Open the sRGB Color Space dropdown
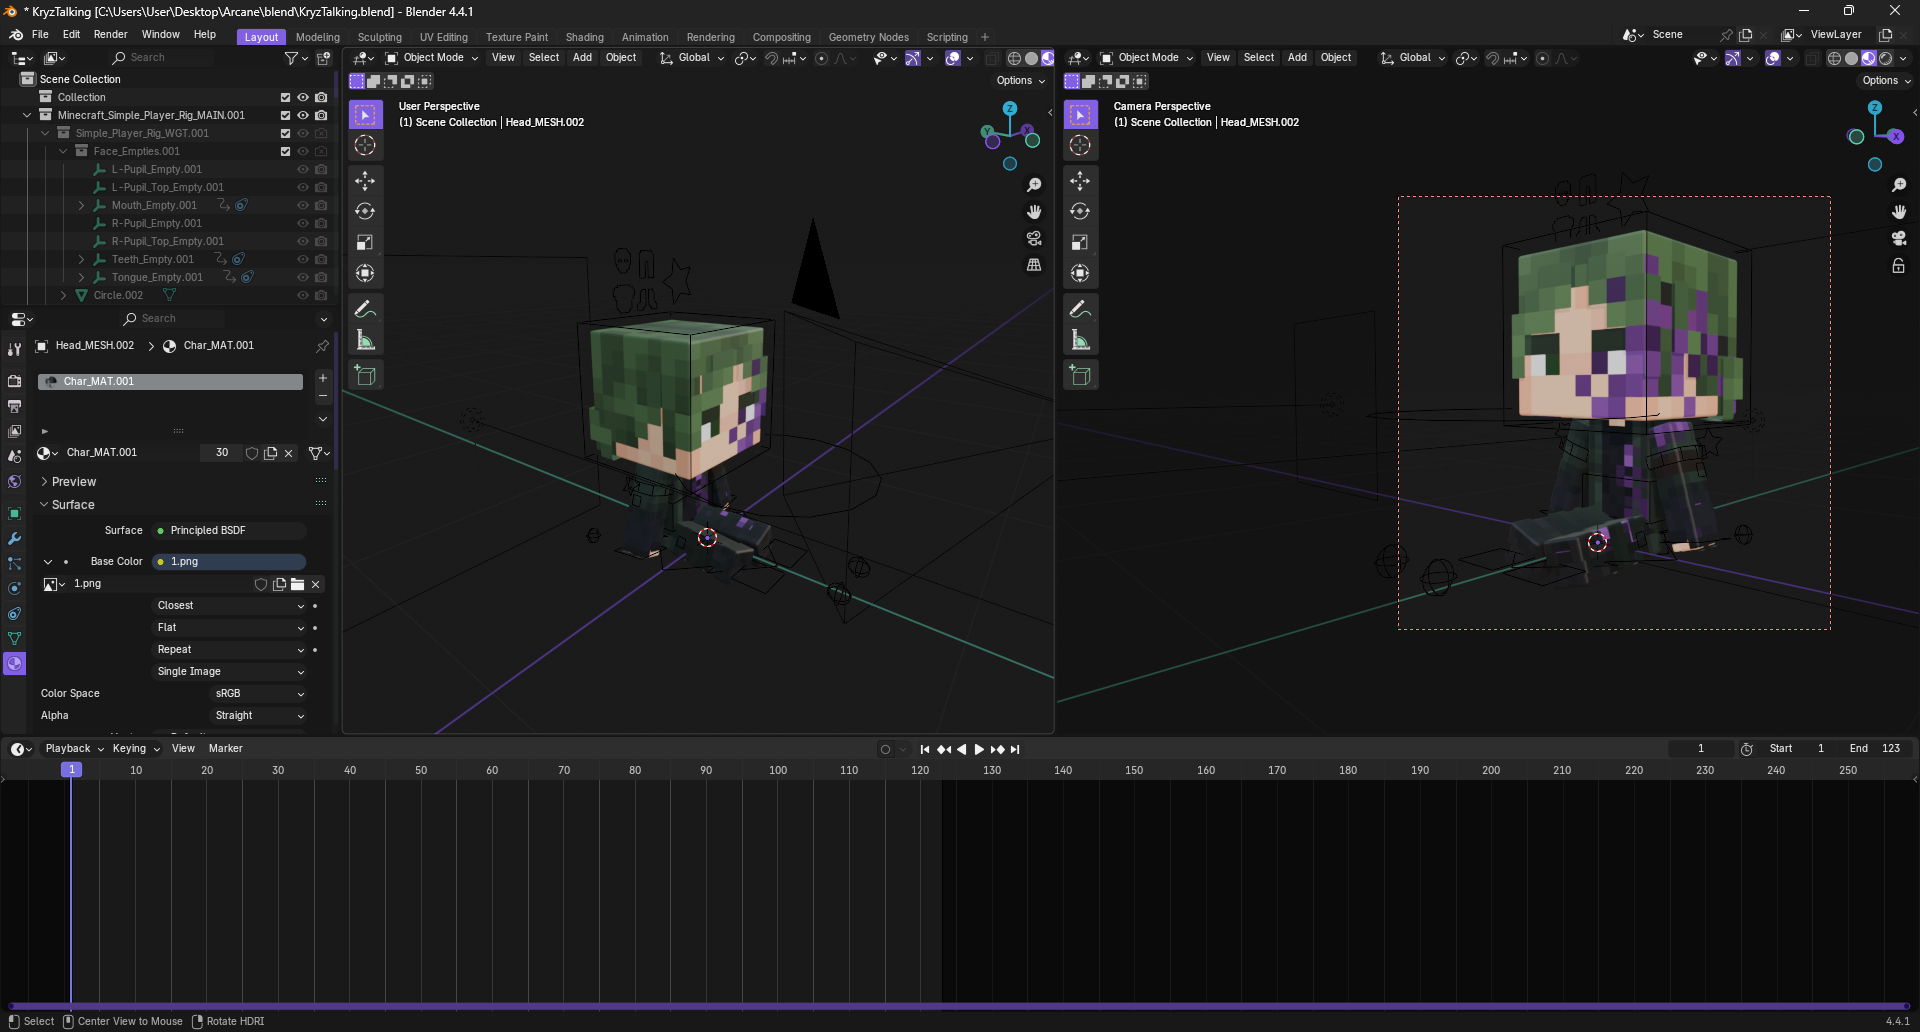This screenshot has height=1032, width=1920. tap(259, 694)
